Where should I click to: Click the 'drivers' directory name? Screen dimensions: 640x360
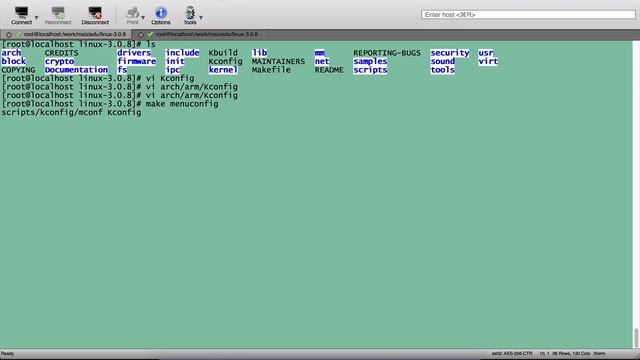(x=134, y=53)
